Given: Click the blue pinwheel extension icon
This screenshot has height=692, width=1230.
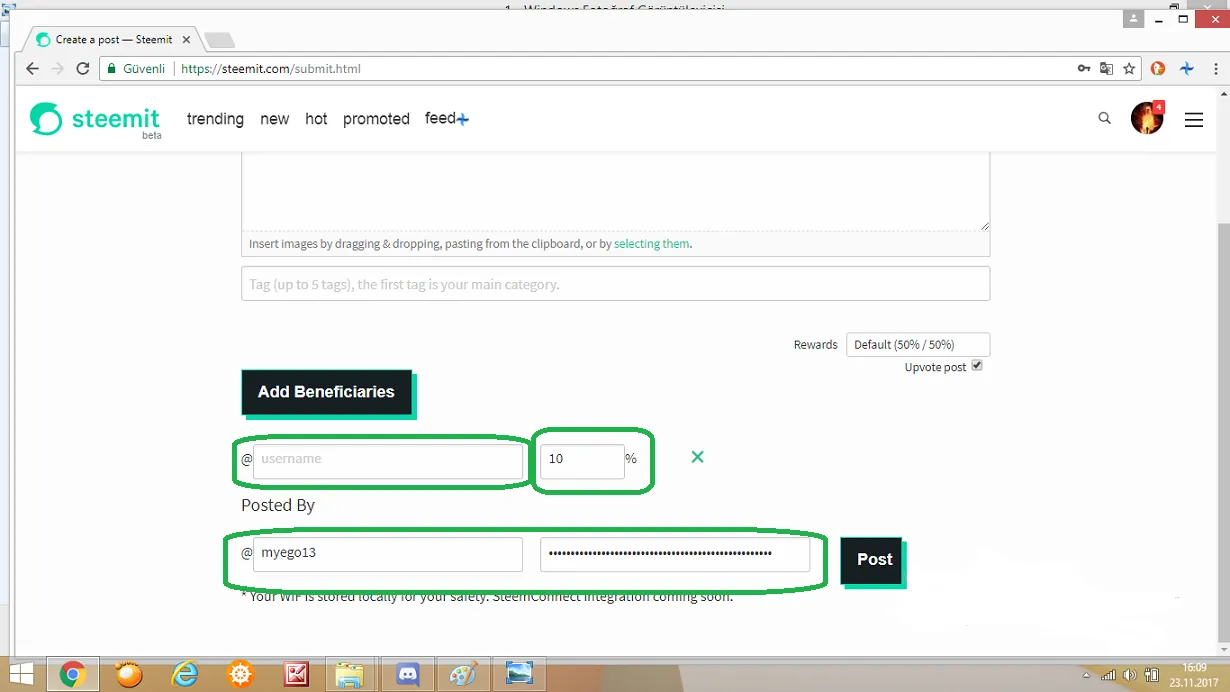Looking at the screenshot, I should [x=1186, y=69].
